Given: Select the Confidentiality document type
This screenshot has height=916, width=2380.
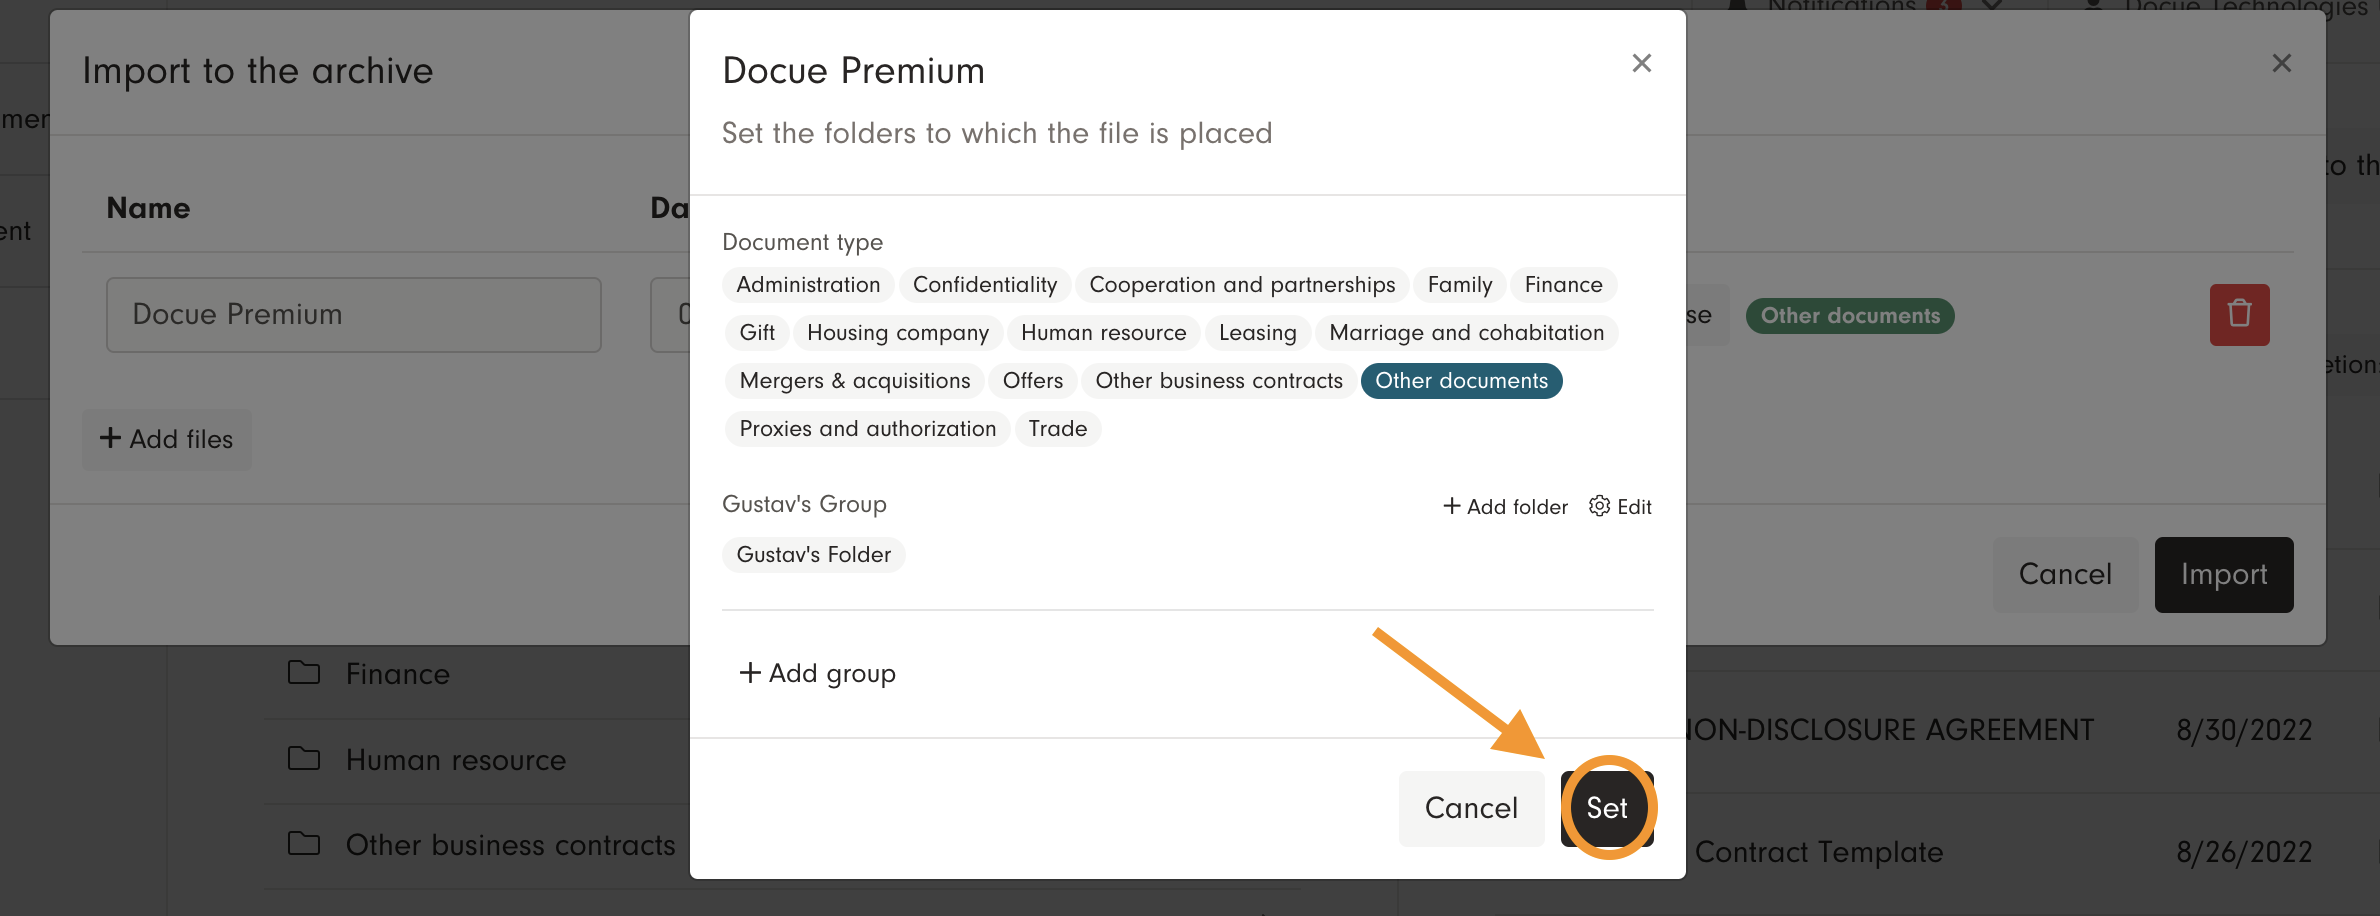Looking at the screenshot, I should point(984,285).
